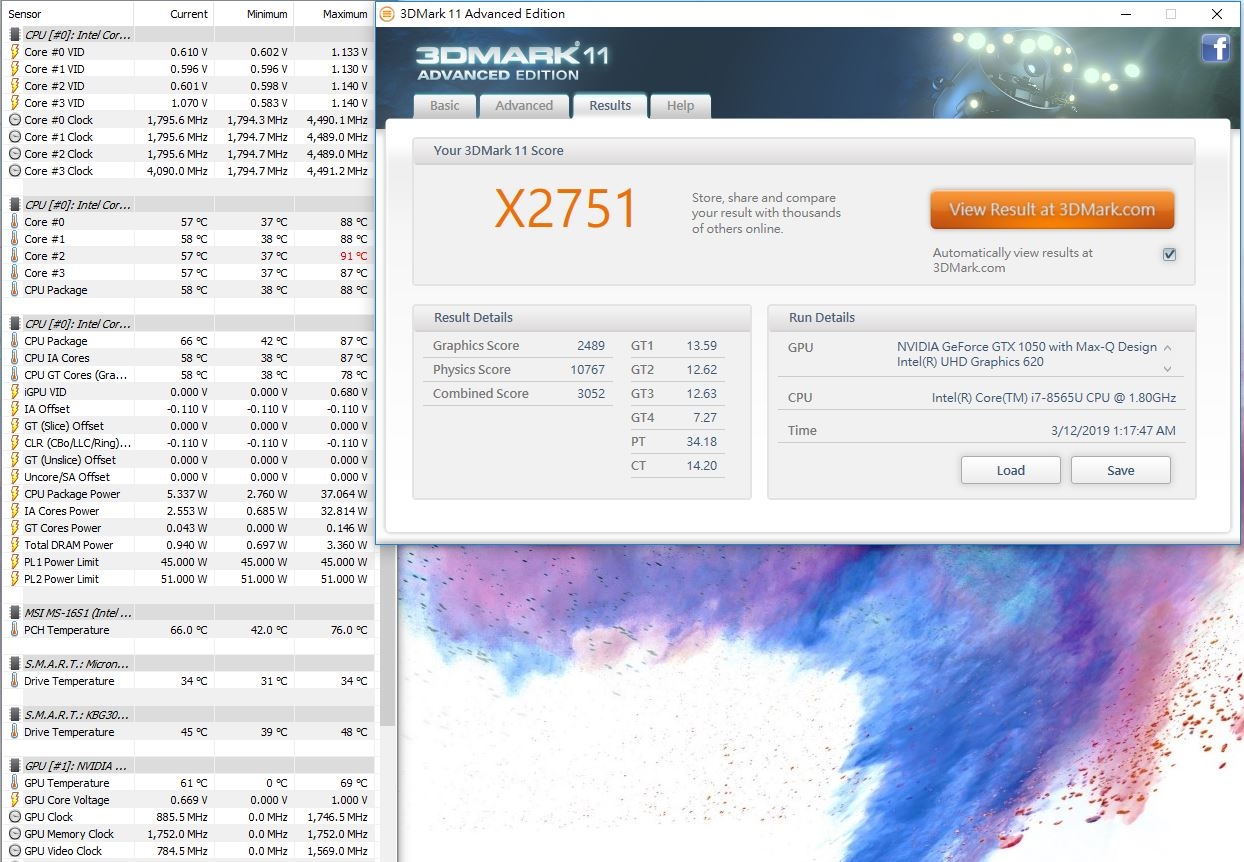The width and height of the screenshot is (1244, 862).
Task: Select the clock icon beside Core #3 Clock
Action: 15,171
